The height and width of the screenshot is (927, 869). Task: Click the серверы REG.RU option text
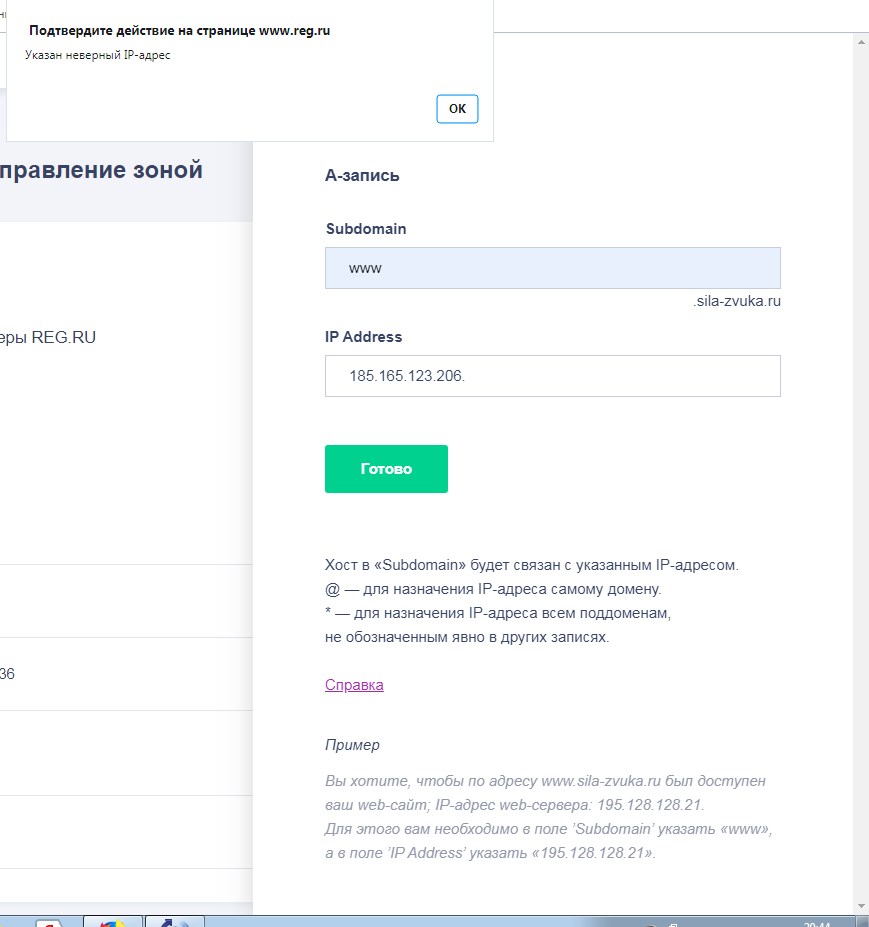coord(48,337)
